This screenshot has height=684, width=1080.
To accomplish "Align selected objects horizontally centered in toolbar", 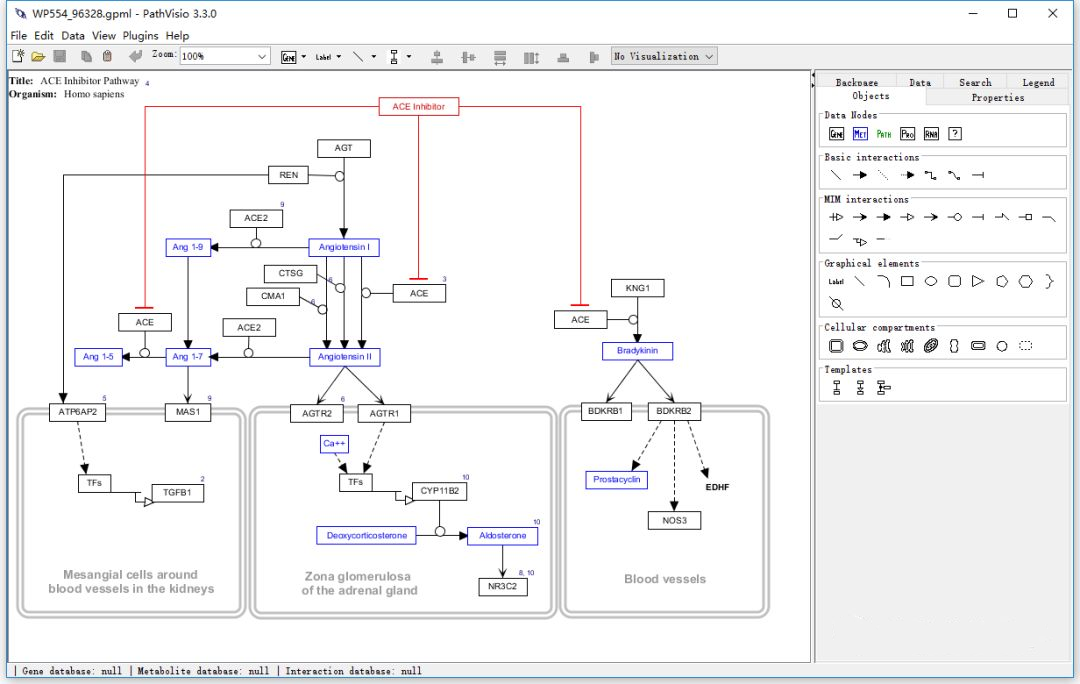I will pyautogui.click(x=437, y=57).
